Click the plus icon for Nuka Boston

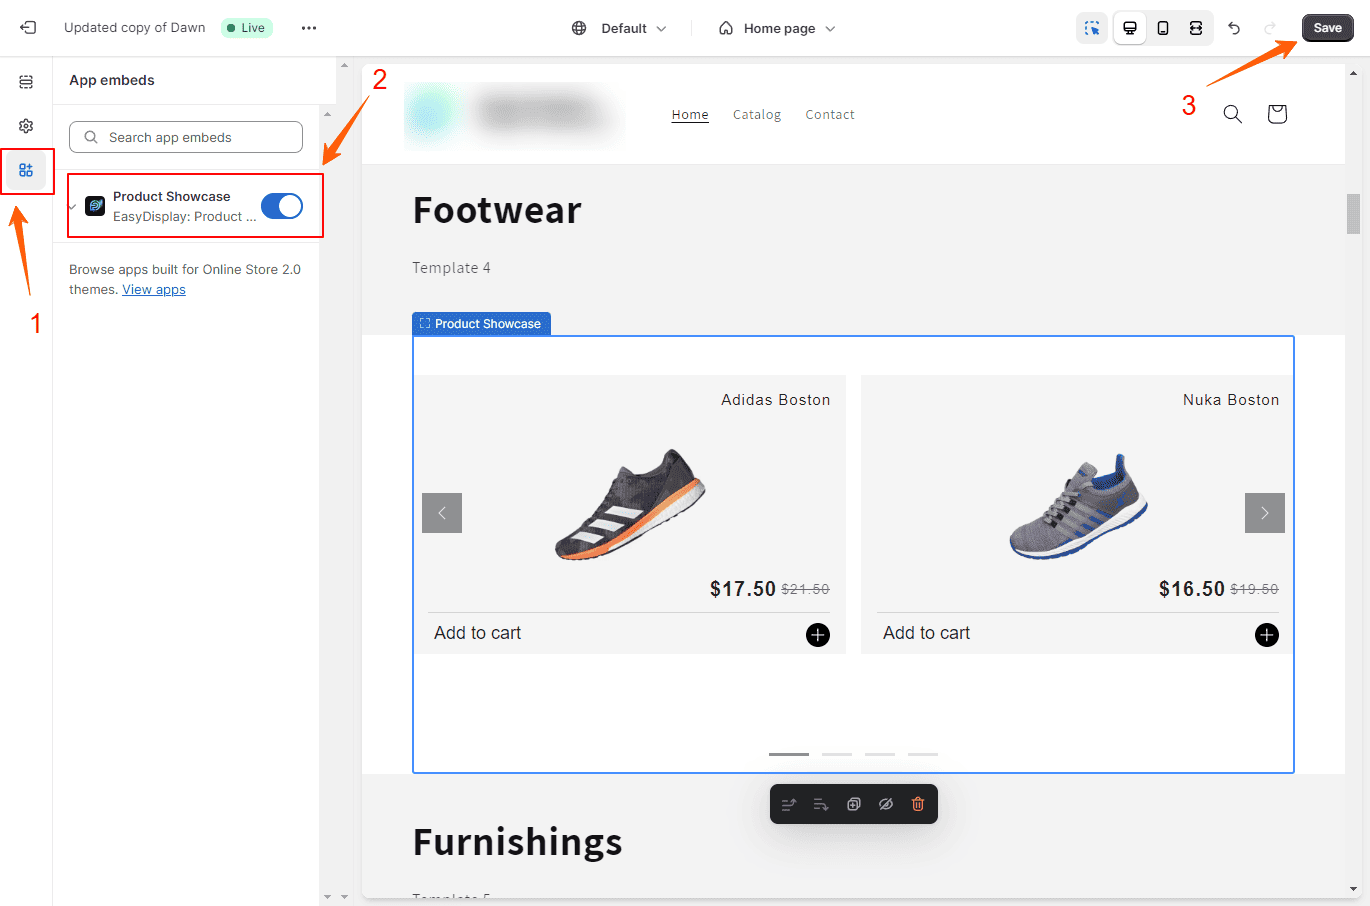pyautogui.click(x=1267, y=635)
